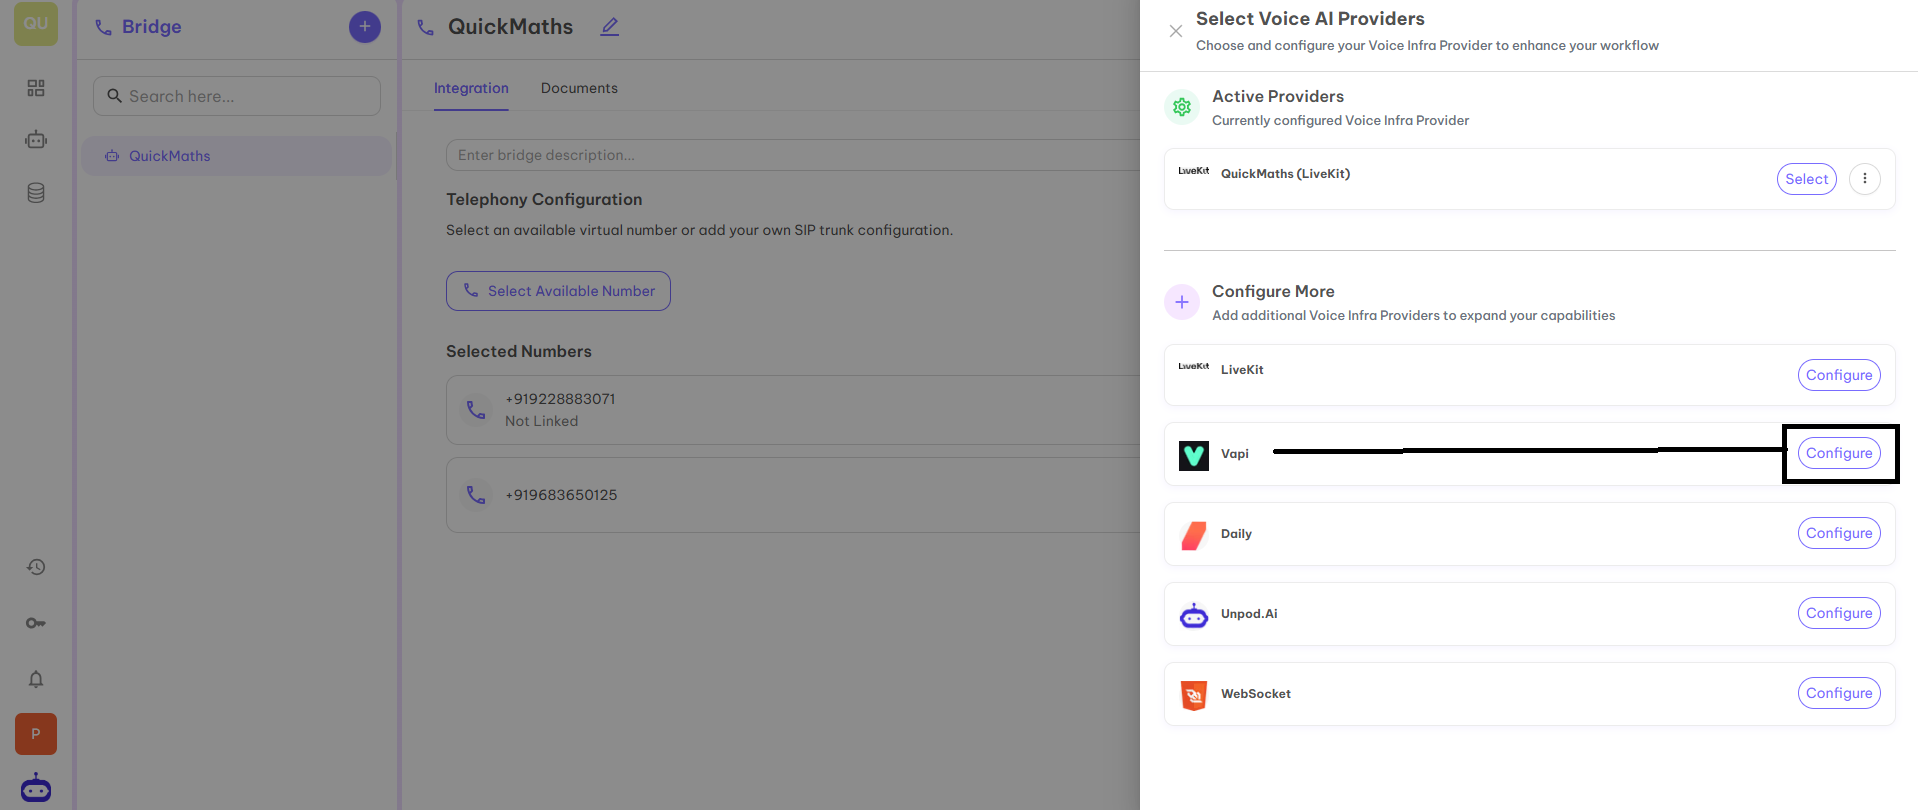Screen dimensions: 1918x810
Task: Click the Unpod bot logo at sidebar bottom
Action: pyautogui.click(x=36, y=787)
